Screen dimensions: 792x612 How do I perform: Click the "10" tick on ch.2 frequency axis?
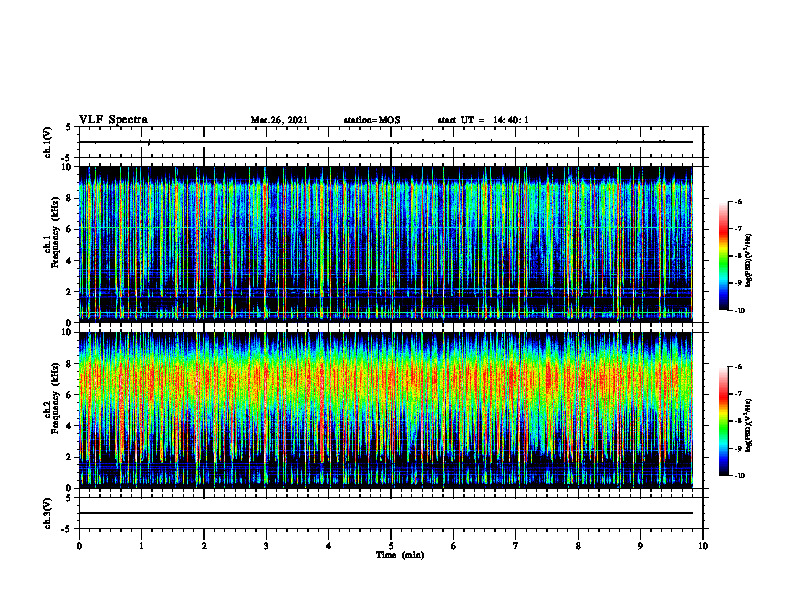click(67, 332)
